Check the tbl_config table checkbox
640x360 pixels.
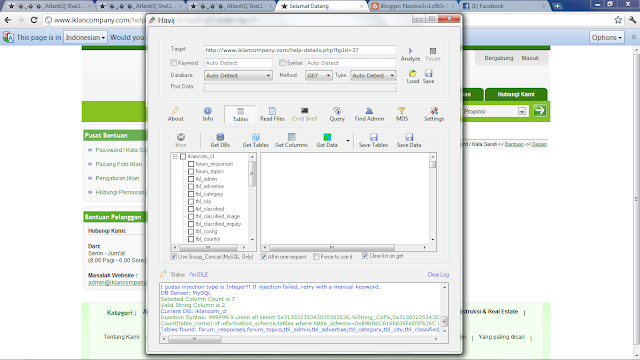(x=191, y=231)
